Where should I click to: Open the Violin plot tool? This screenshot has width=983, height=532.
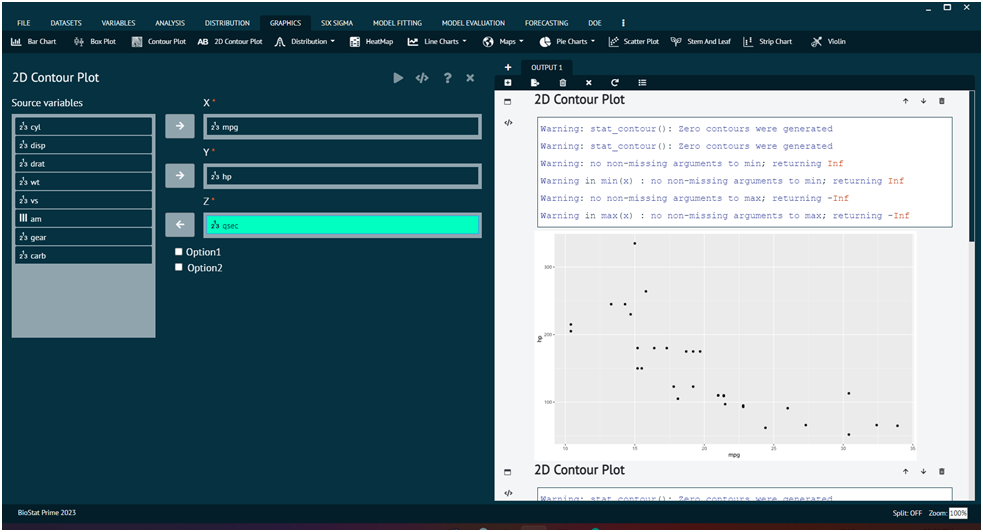coord(828,41)
